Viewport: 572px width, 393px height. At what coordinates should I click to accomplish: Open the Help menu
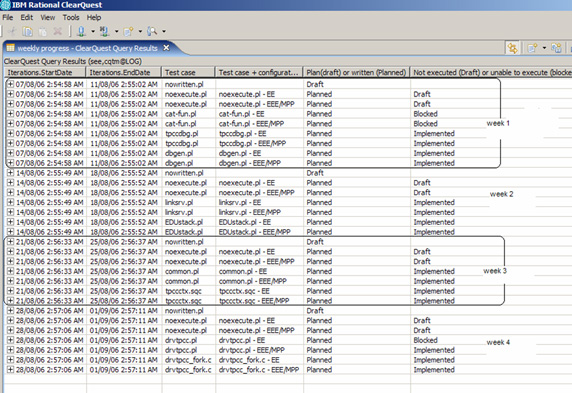94,18
